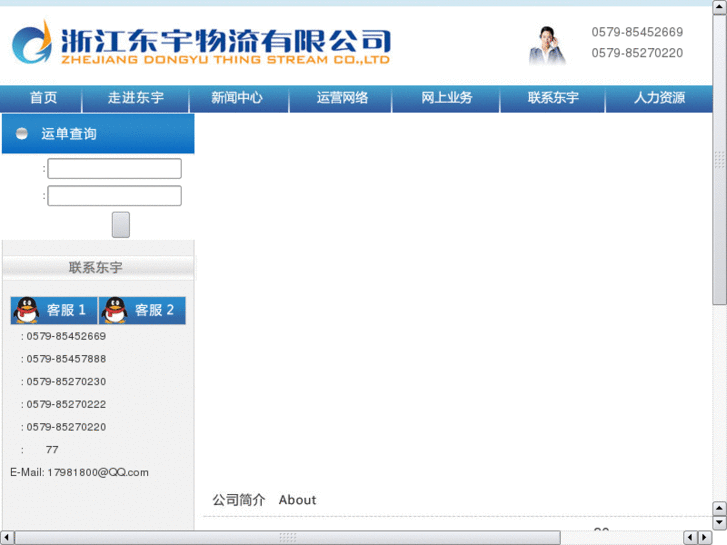This screenshot has width=727, height=545.
Task: Focus the first waybill query input field
Action: click(x=115, y=168)
